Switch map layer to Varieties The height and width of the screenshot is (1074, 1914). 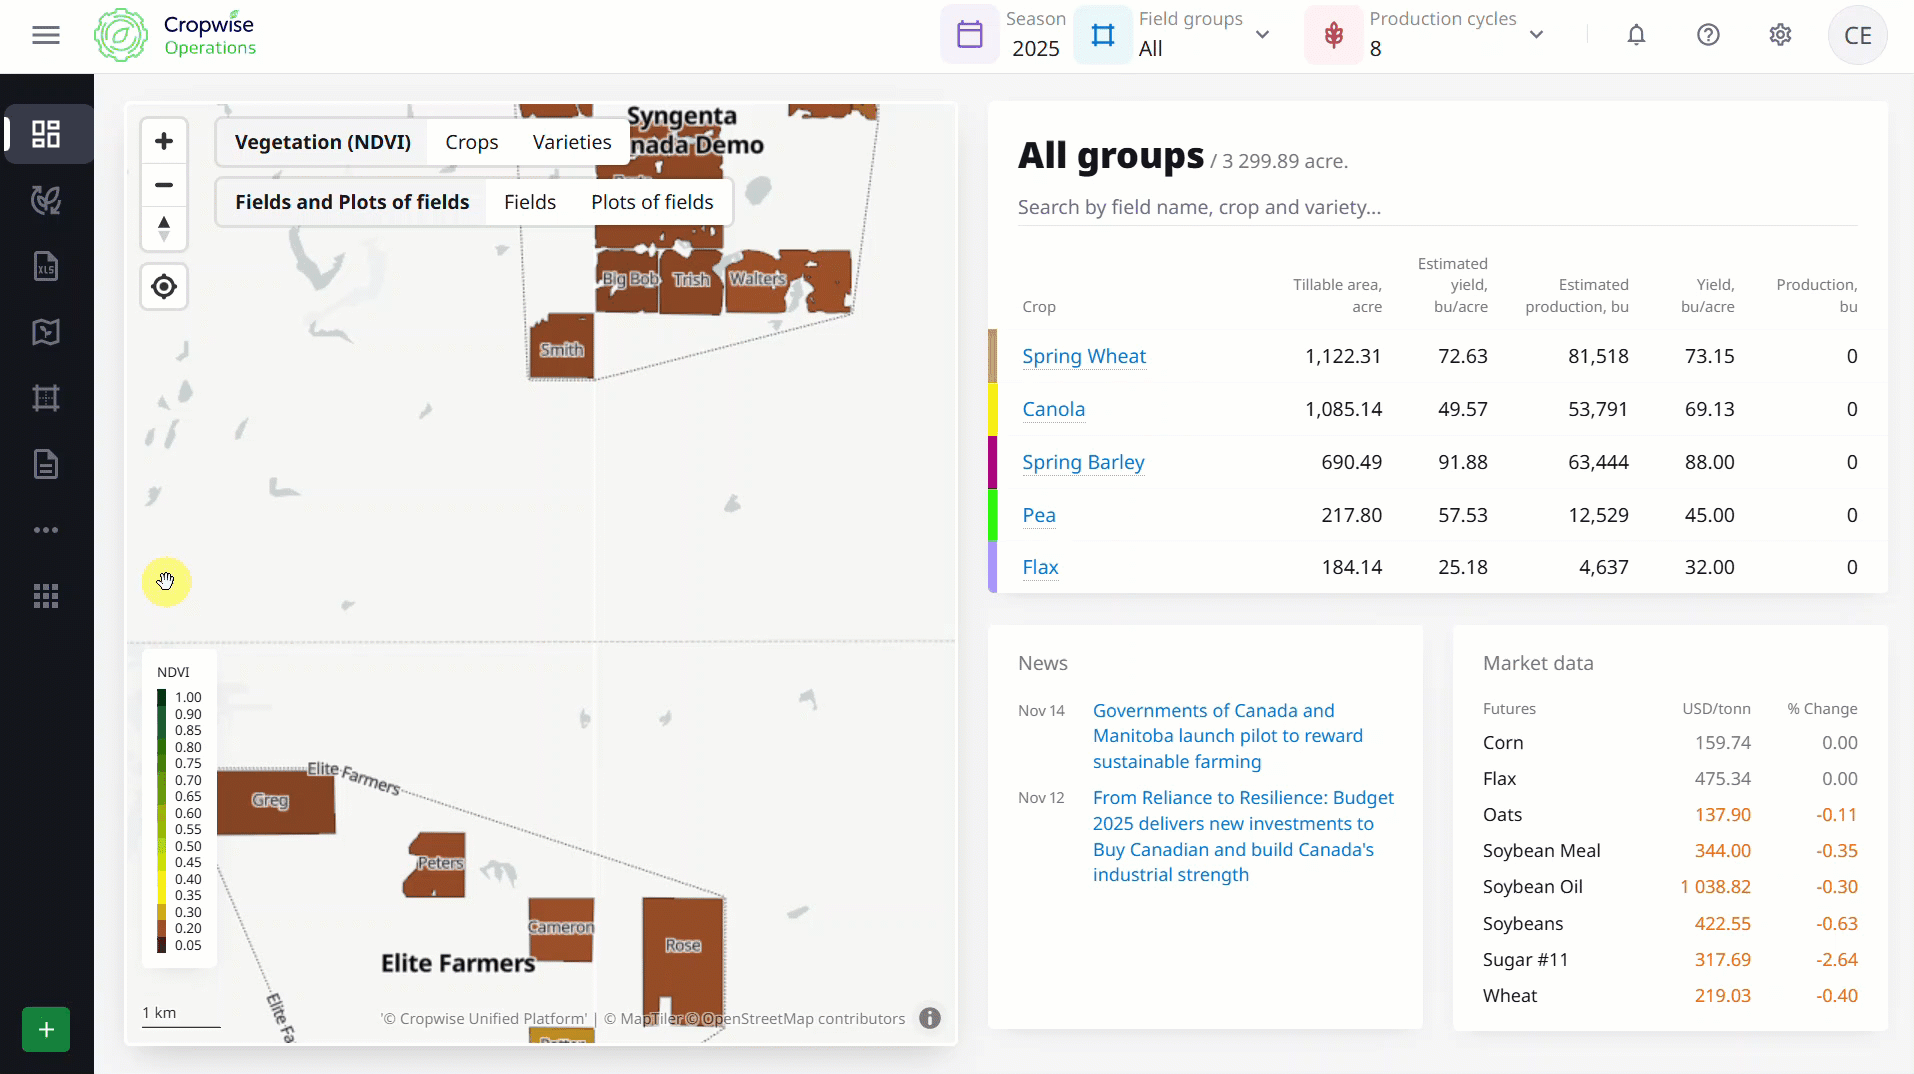tap(572, 142)
